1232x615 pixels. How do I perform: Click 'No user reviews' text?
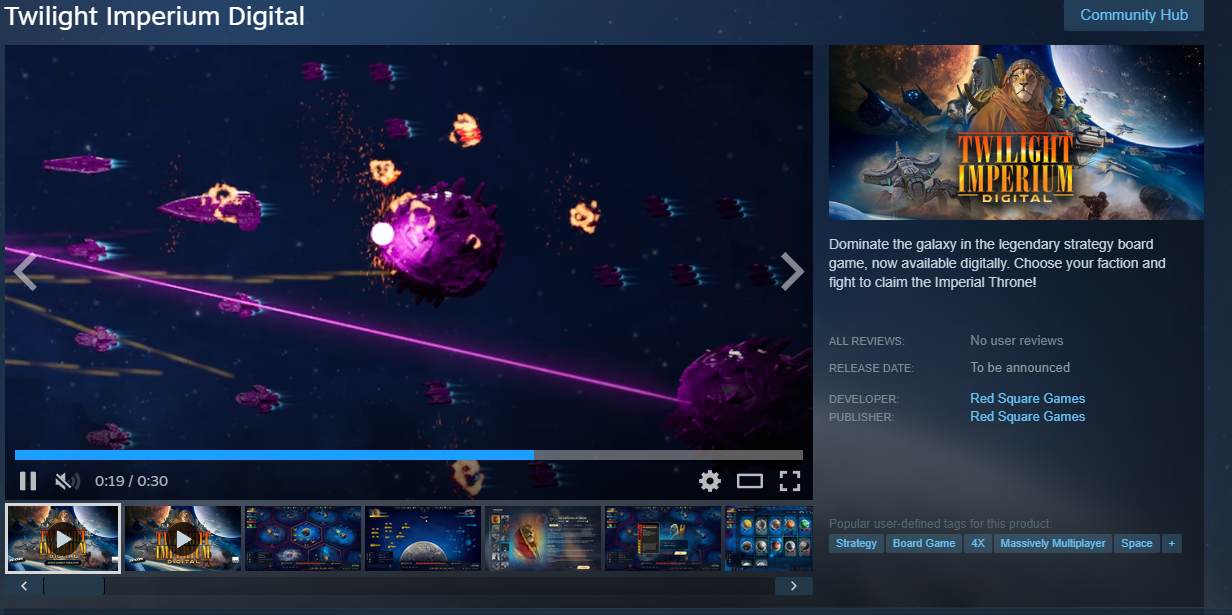tap(1016, 341)
